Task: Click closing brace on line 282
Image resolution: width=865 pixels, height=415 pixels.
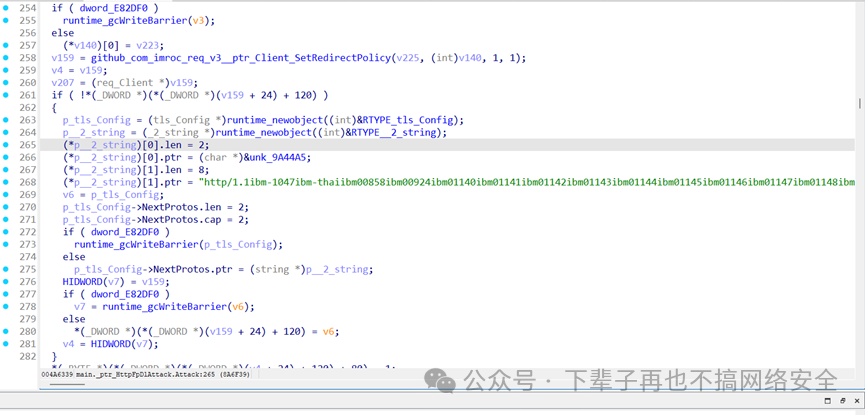Action: tap(54, 357)
